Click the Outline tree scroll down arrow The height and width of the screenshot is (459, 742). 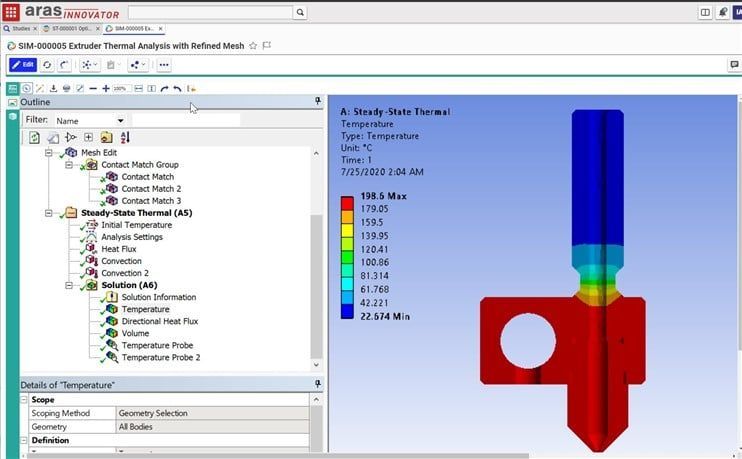tap(316, 365)
